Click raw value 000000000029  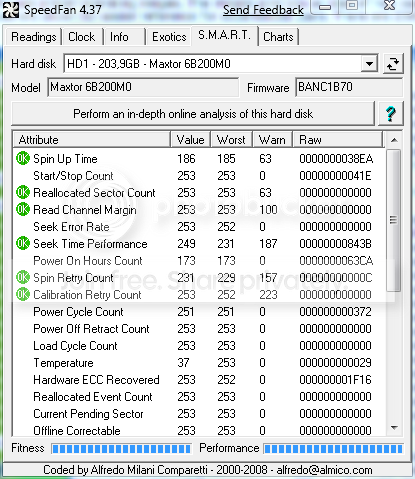click(335, 363)
